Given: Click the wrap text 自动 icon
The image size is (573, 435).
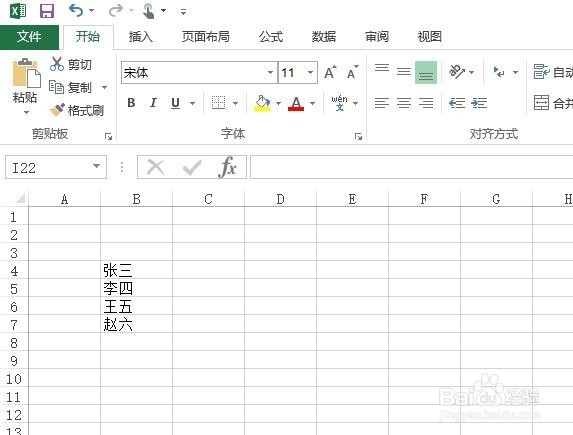Looking at the screenshot, I should pyautogui.click(x=541, y=72).
